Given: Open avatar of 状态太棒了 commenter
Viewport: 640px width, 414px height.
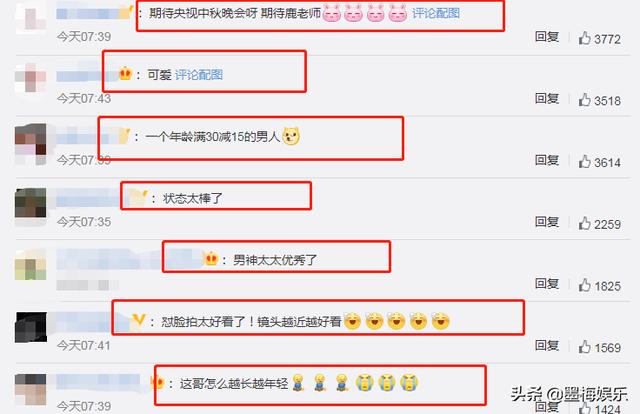Looking at the screenshot, I should pyautogui.click(x=31, y=203).
